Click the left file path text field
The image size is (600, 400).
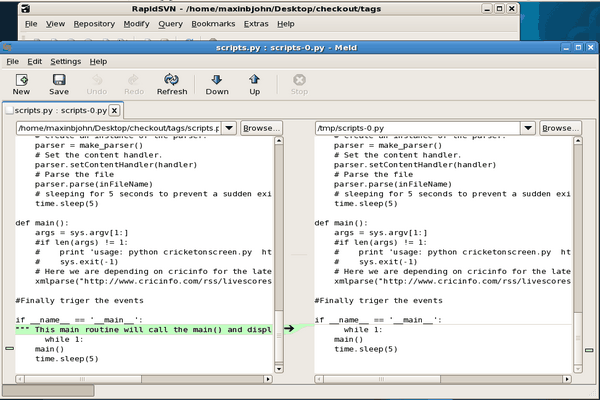coord(118,128)
